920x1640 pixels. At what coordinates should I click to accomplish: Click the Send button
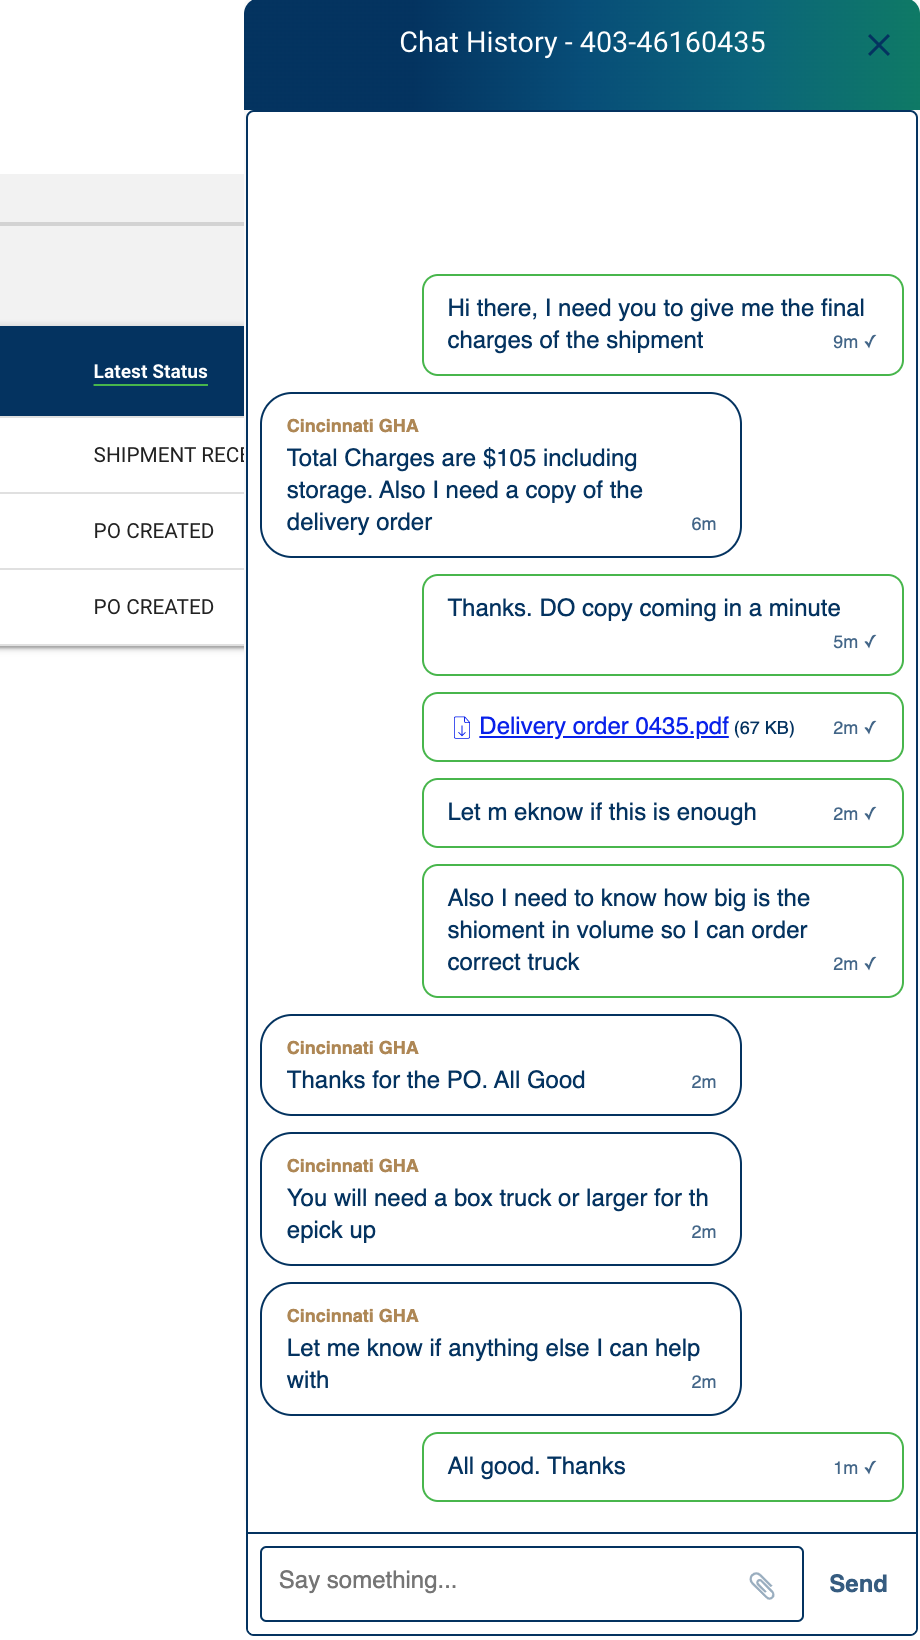coord(858,1584)
